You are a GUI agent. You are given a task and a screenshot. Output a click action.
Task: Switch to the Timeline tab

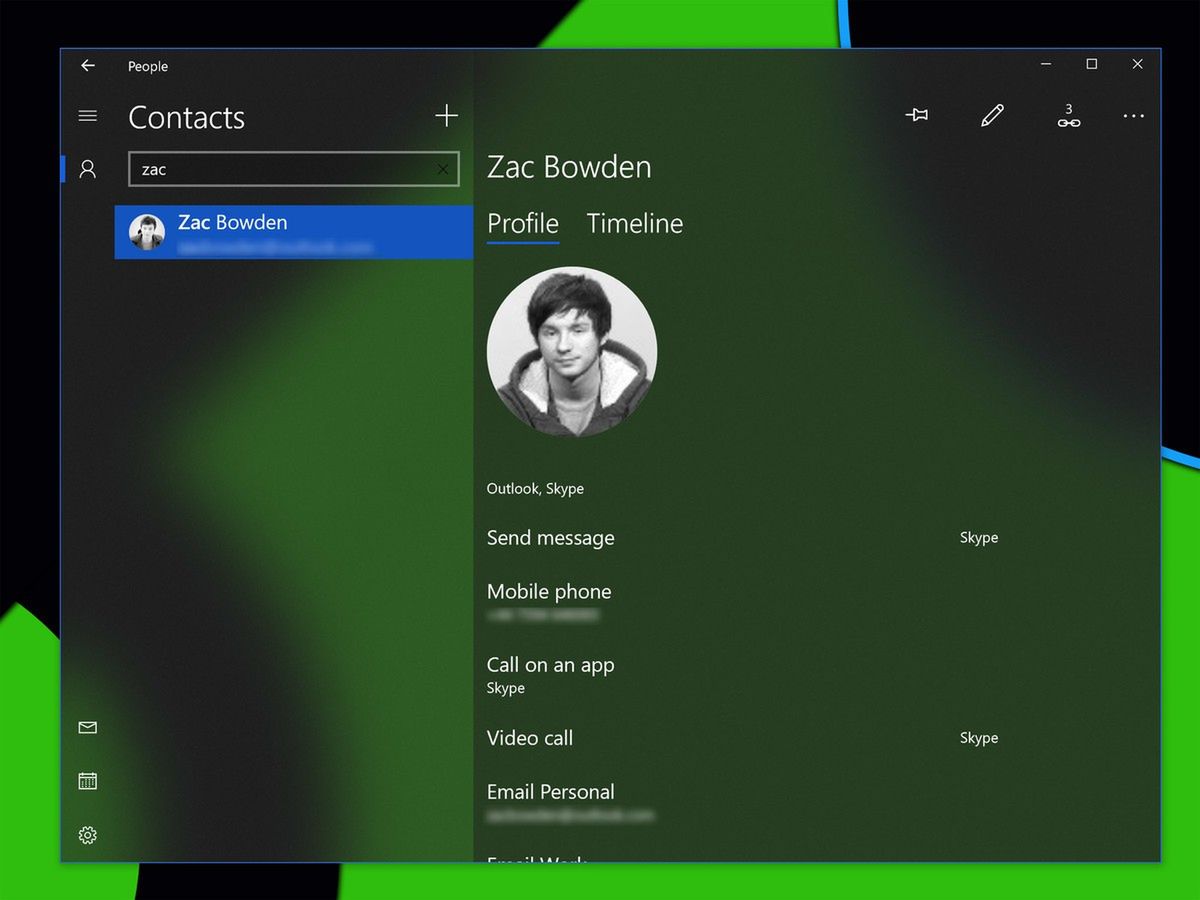(x=634, y=223)
